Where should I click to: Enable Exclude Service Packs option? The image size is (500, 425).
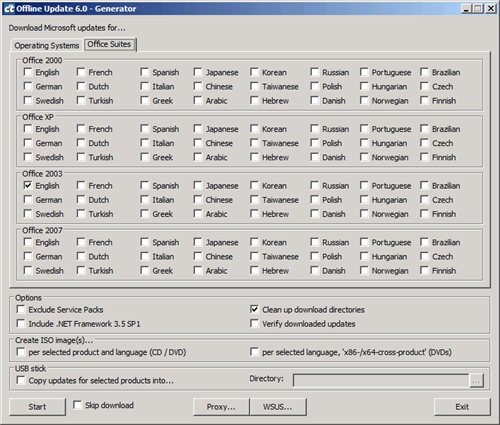pyautogui.click(x=21, y=310)
